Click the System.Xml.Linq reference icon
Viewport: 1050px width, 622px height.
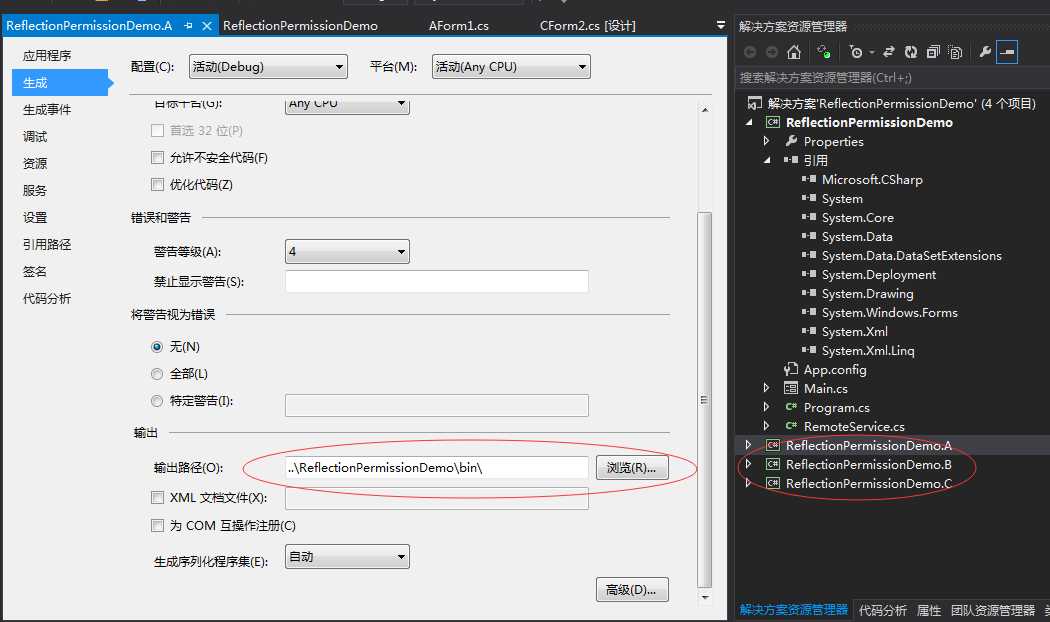tap(809, 350)
